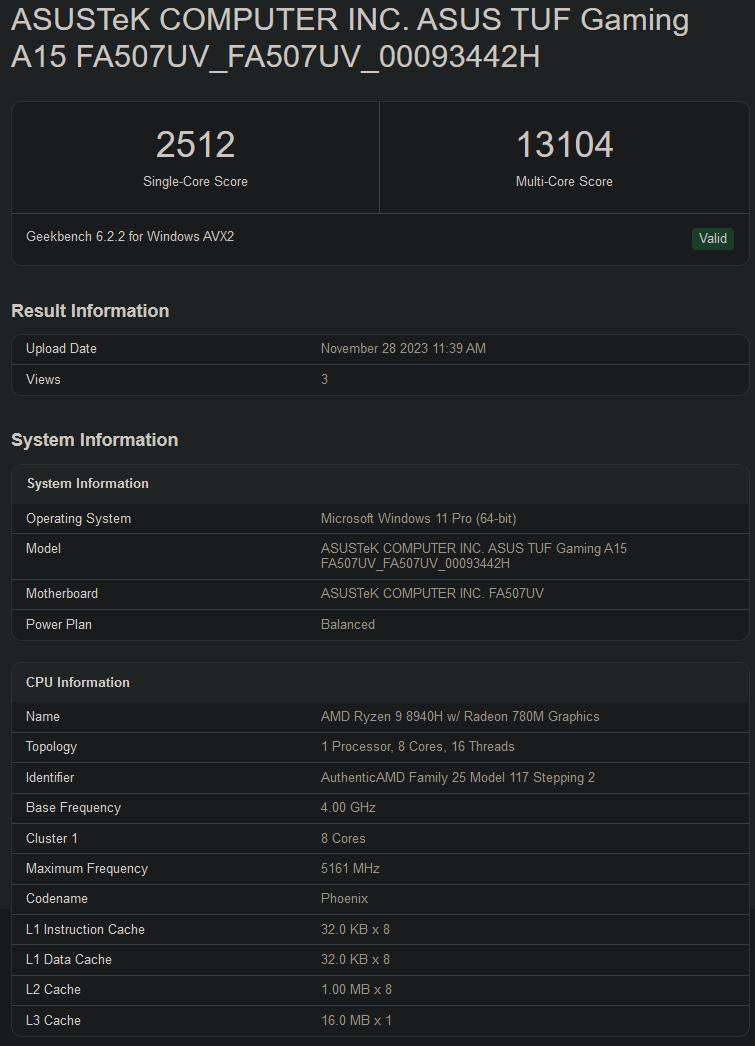Click the Maximum Frequency 5161 MHz value
The width and height of the screenshot is (755, 1046).
click(x=350, y=869)
